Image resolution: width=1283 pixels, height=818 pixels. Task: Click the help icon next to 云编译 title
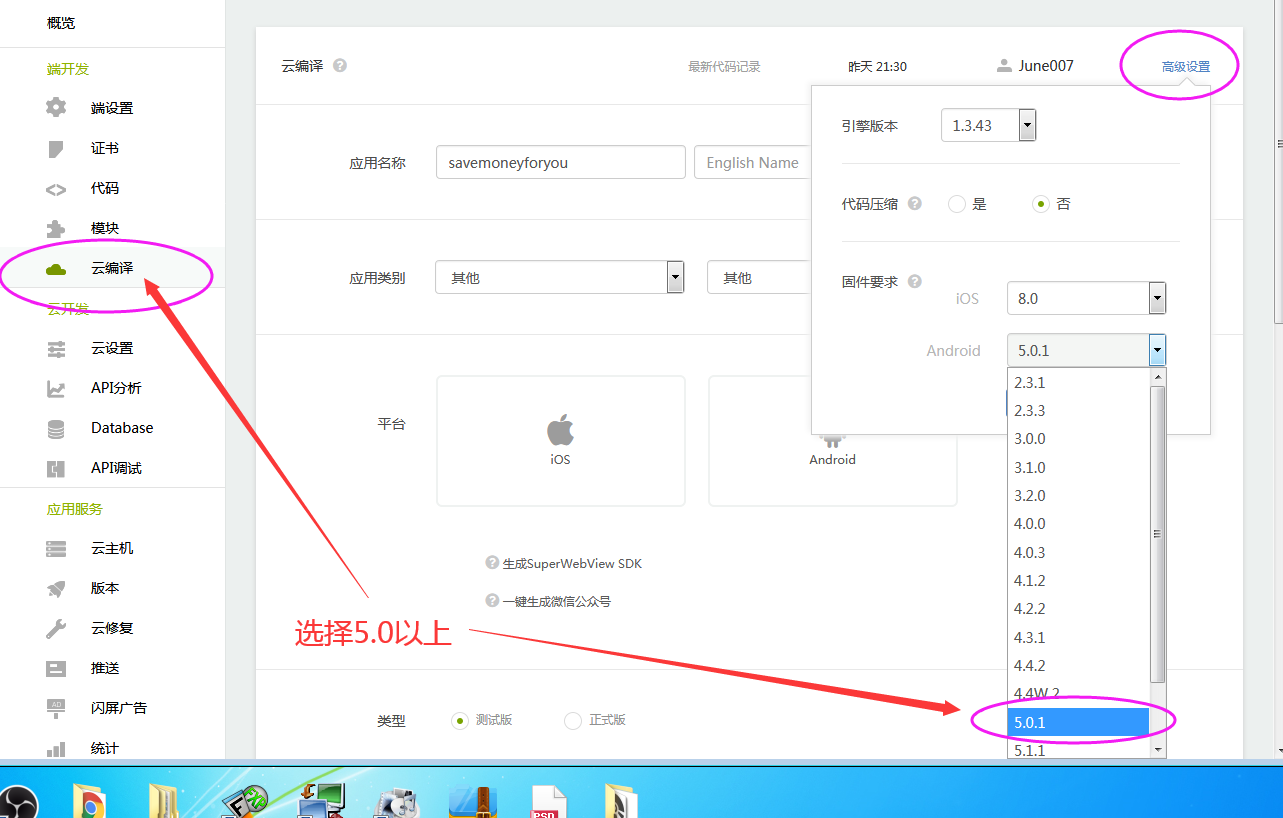[x=340, y=66]
